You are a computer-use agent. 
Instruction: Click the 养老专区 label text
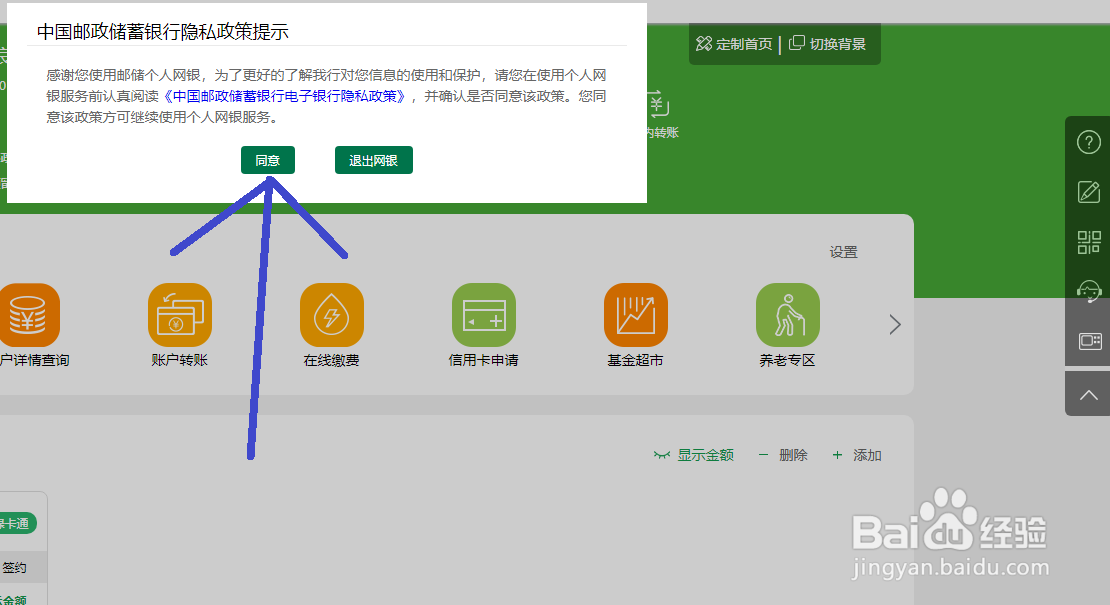[787, 360]
